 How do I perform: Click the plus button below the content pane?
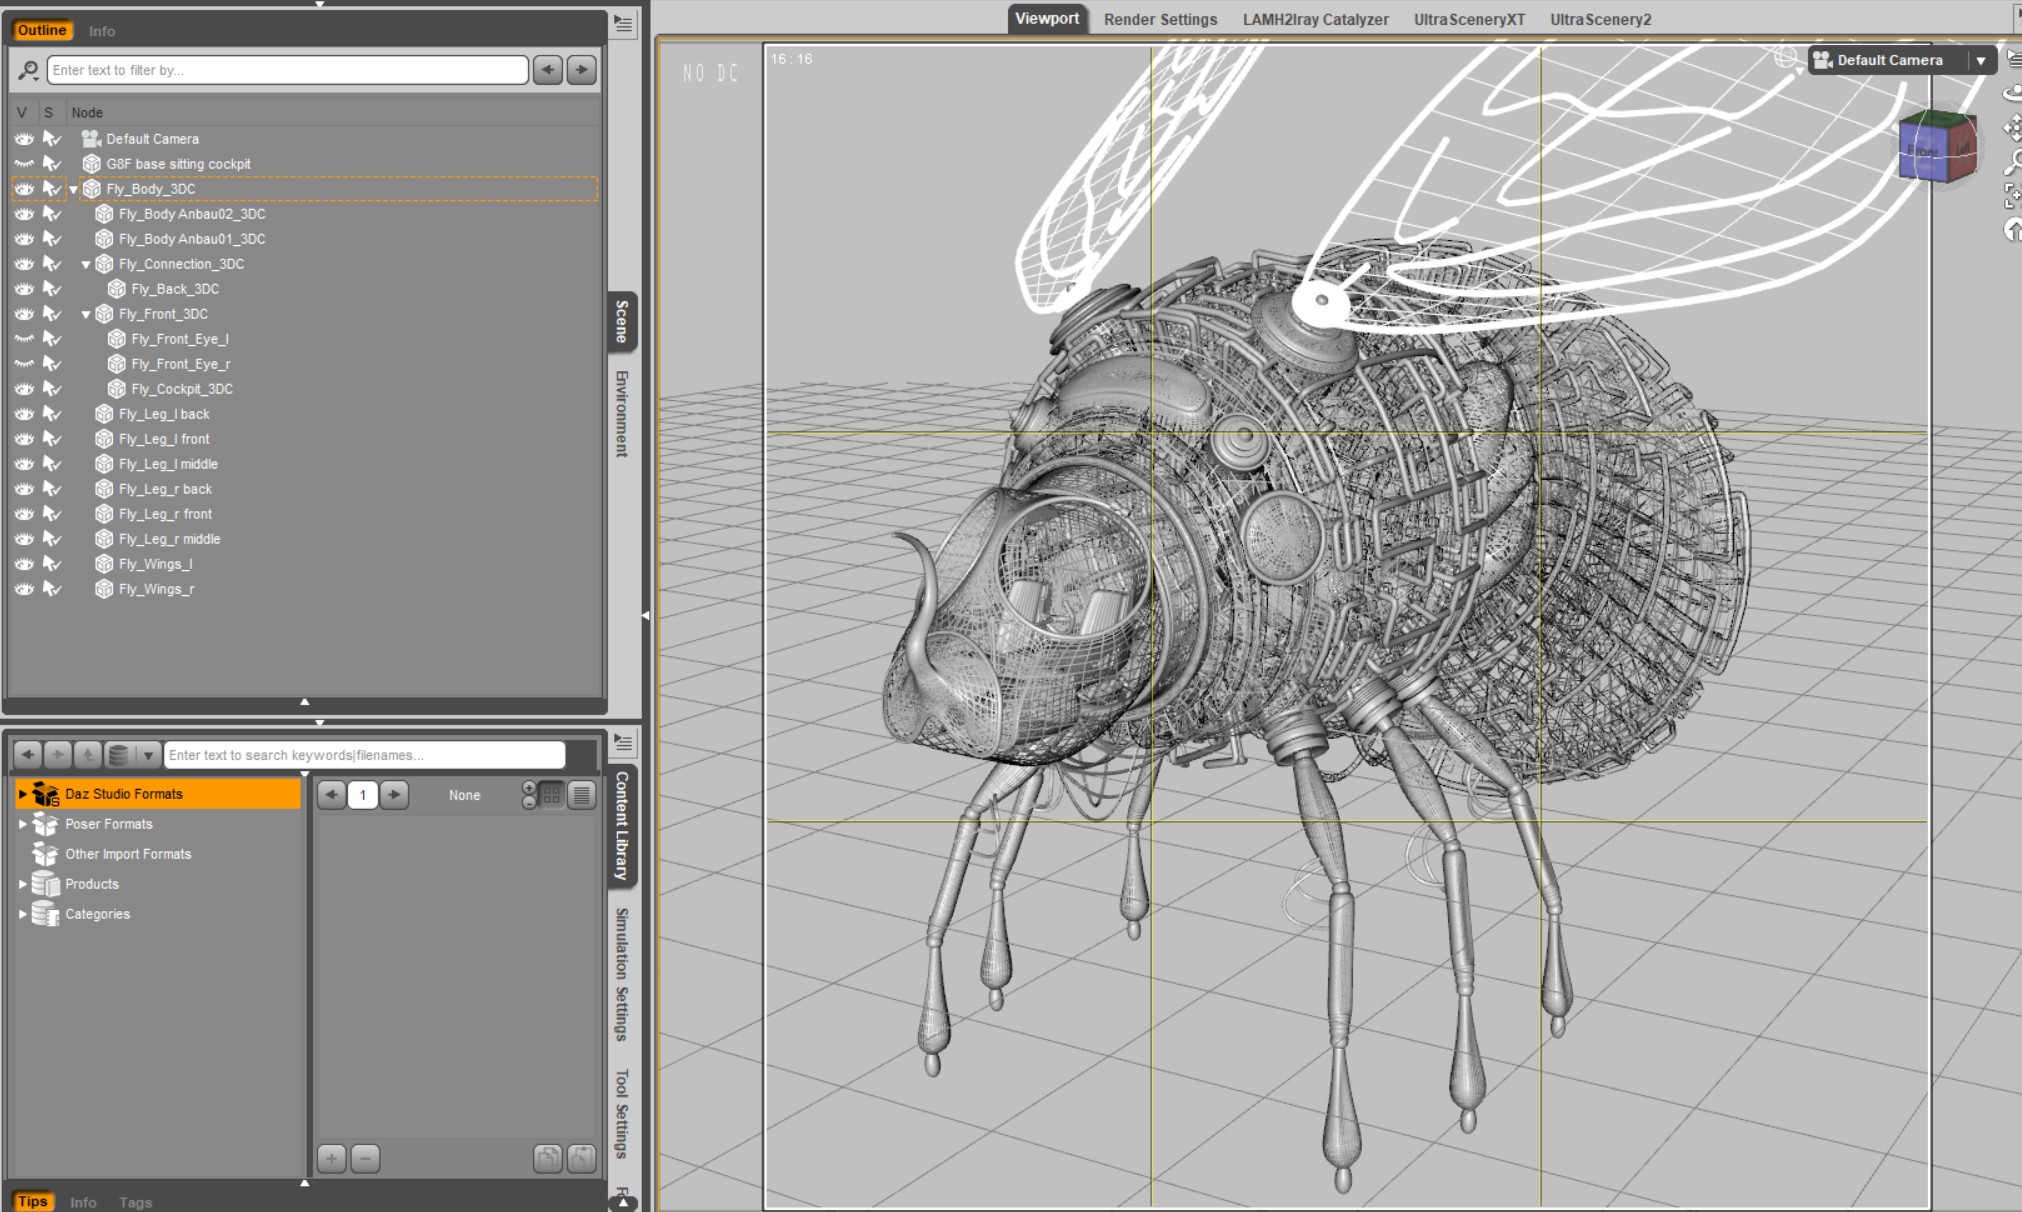tap(331, 1159)
